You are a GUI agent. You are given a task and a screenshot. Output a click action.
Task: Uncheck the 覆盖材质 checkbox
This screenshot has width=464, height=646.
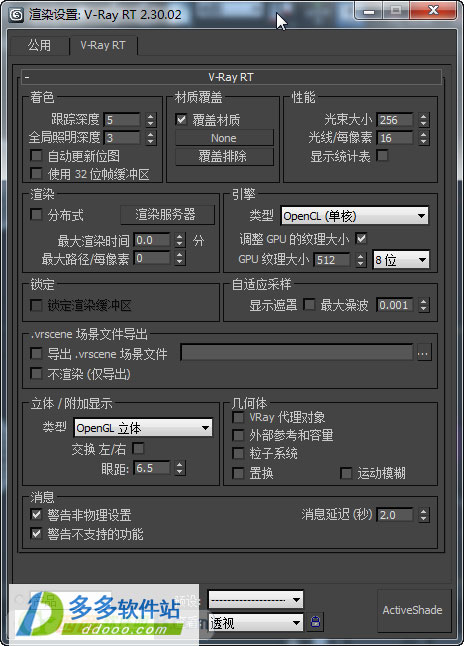[x=181, y=119]
